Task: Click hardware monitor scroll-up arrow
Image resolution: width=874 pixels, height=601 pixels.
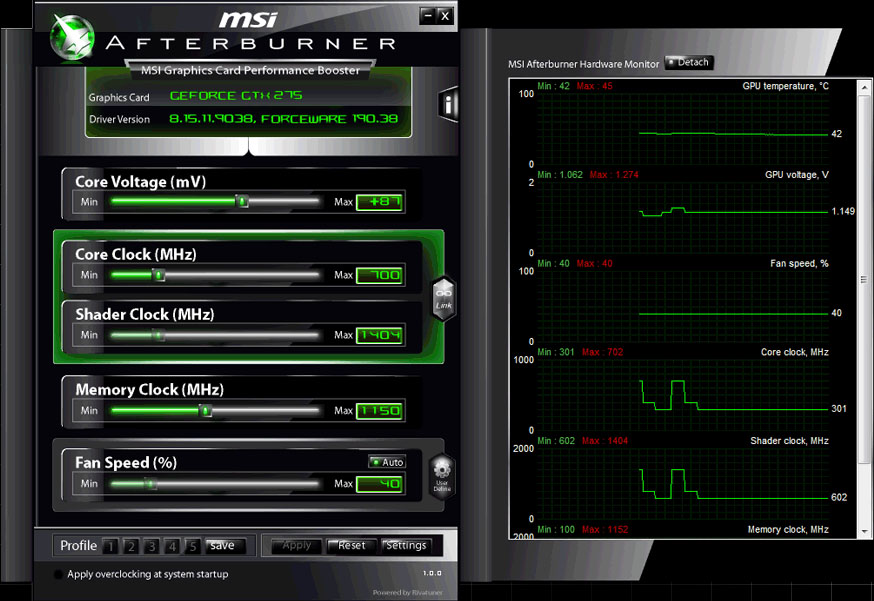Action: click(x=864, y=88)
